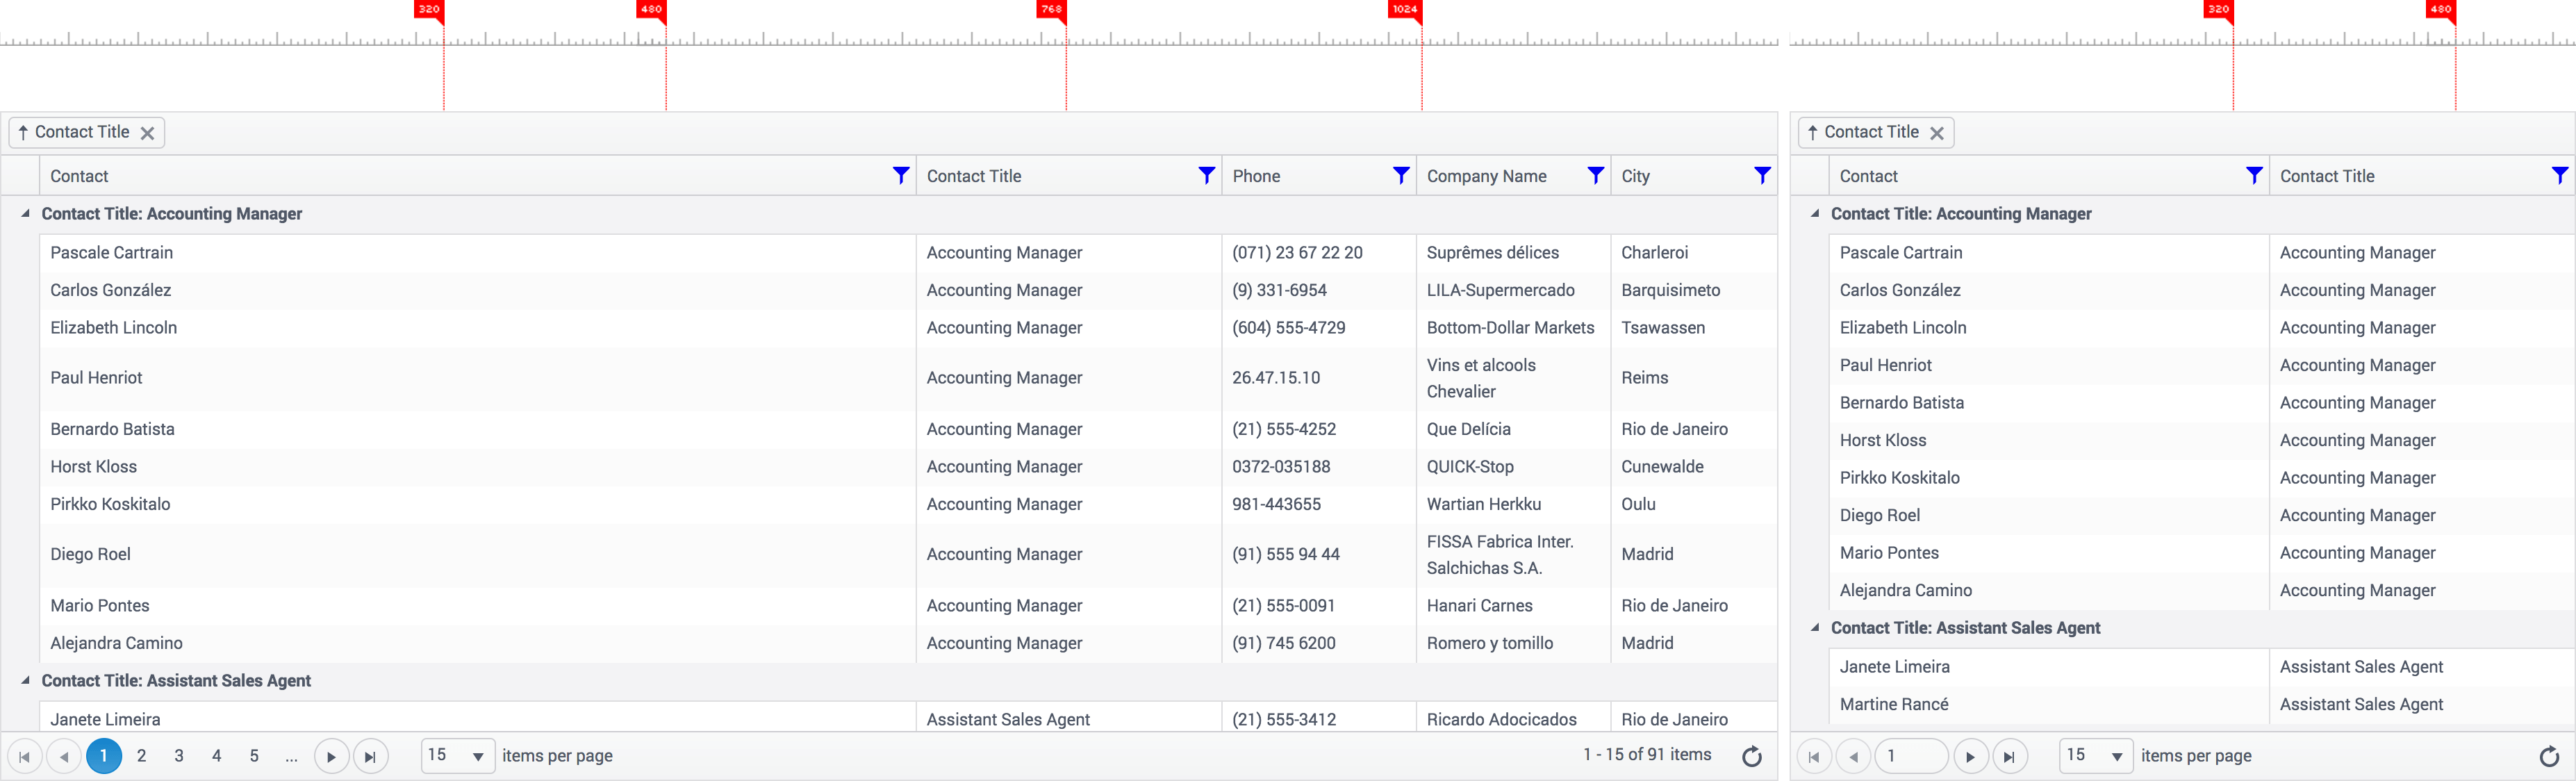The image size is (2576, 781).
Task: Open filter for City column
Action: pyautogui.click(x=1762, y=176)
